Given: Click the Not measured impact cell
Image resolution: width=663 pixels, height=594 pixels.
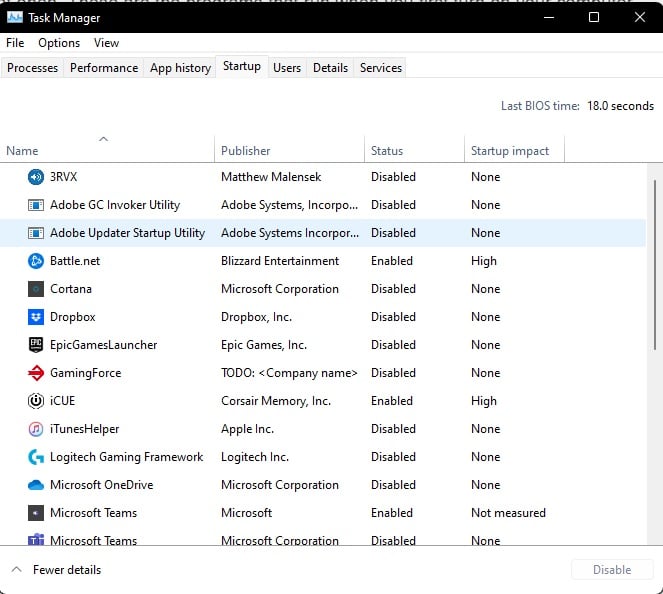Looking at the screenshot, I should tap(508, 513).
